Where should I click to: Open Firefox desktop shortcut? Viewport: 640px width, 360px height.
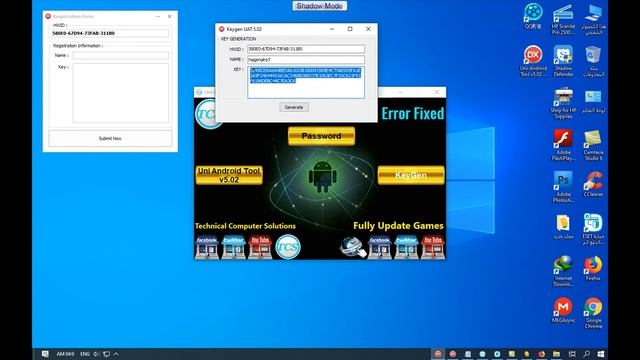pyautogui.click(x=593, y=268)
